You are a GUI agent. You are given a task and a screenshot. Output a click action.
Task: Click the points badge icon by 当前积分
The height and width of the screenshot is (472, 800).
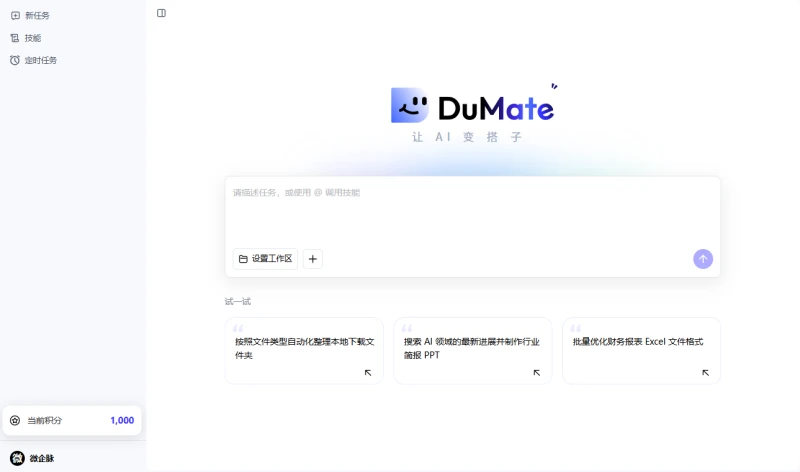(x=15, y=420)
